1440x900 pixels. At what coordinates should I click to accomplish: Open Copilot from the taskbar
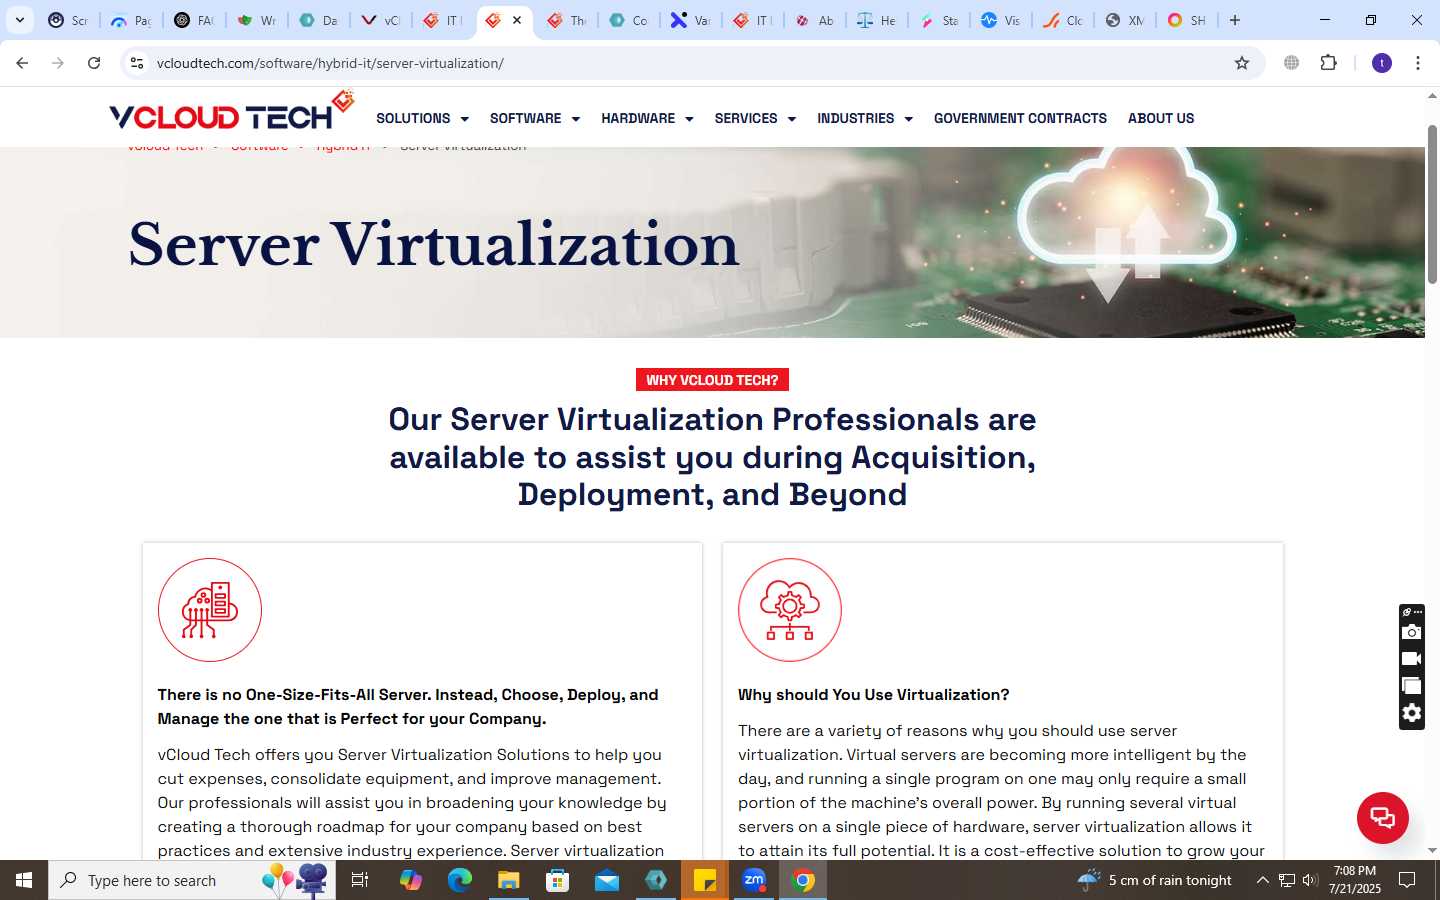coord(410,880)
